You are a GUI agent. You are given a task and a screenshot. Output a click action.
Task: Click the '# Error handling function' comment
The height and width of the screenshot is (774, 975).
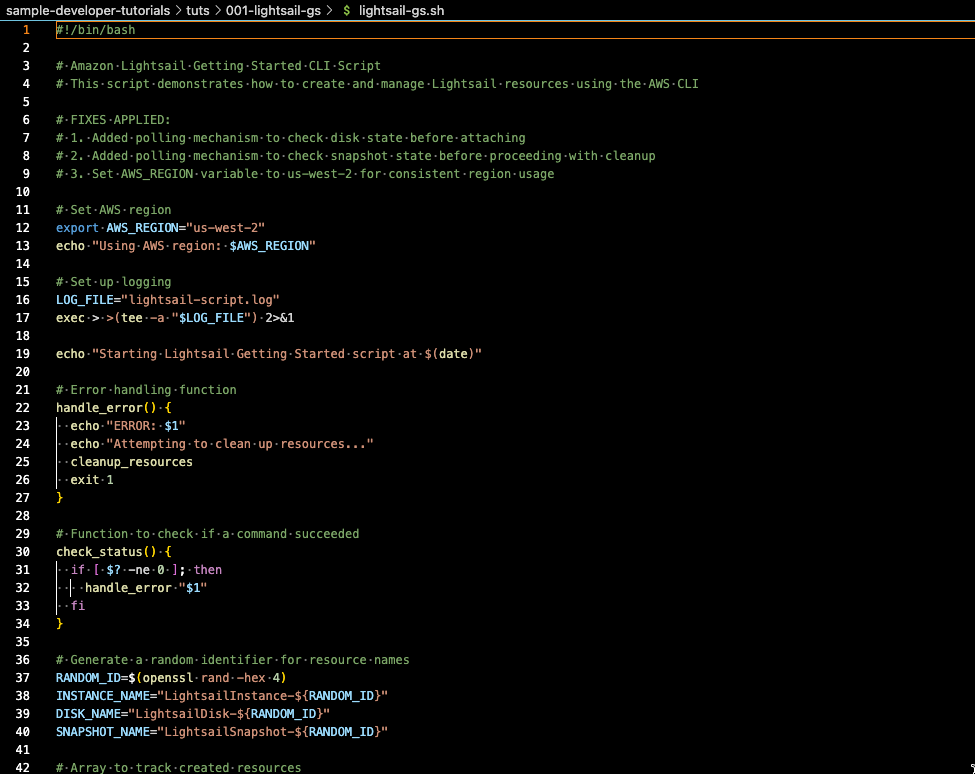coord(146,390)
